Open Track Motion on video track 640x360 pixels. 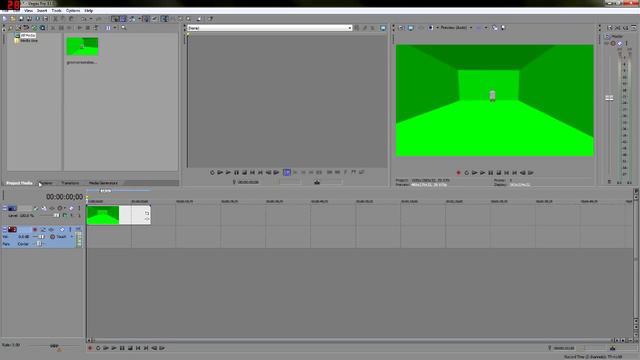click(44, 209)
